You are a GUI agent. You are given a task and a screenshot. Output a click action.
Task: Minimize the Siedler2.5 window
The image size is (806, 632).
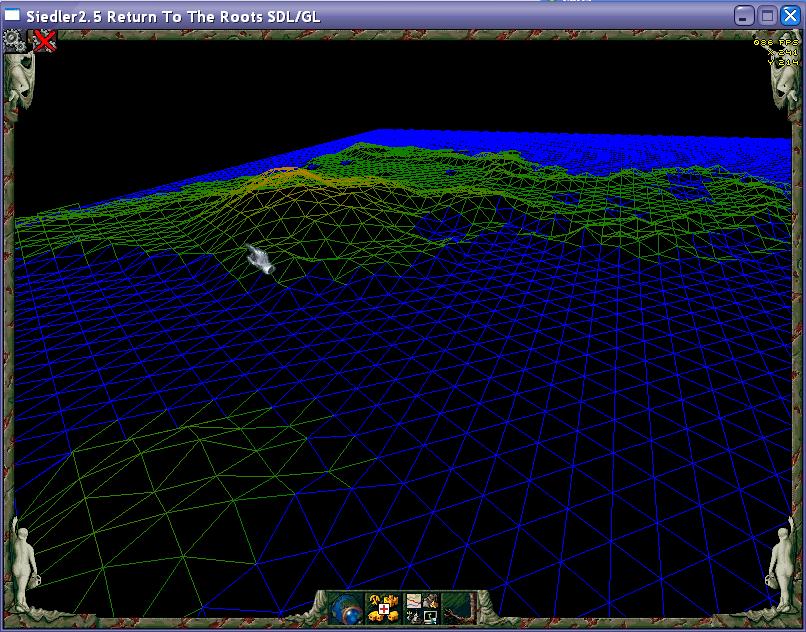[744, 16]
